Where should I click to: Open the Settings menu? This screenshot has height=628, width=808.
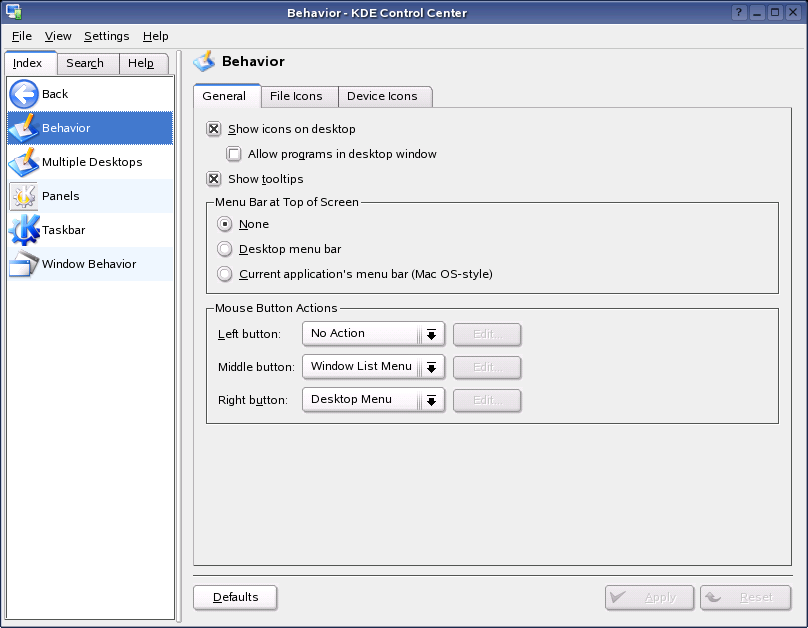[107, 36]
